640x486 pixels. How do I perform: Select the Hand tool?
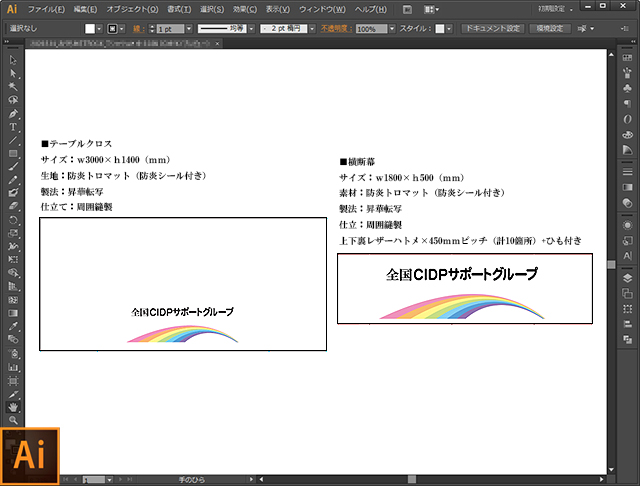13,407
